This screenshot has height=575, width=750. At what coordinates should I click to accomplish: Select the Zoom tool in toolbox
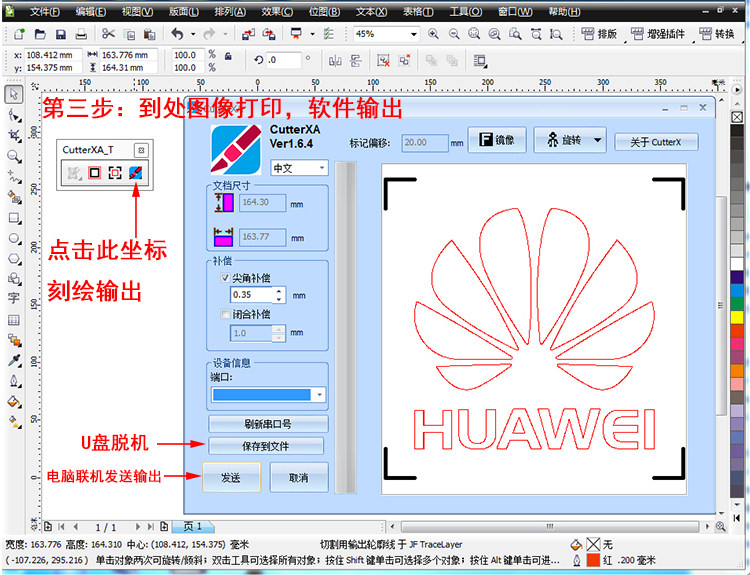pos(14,156)
